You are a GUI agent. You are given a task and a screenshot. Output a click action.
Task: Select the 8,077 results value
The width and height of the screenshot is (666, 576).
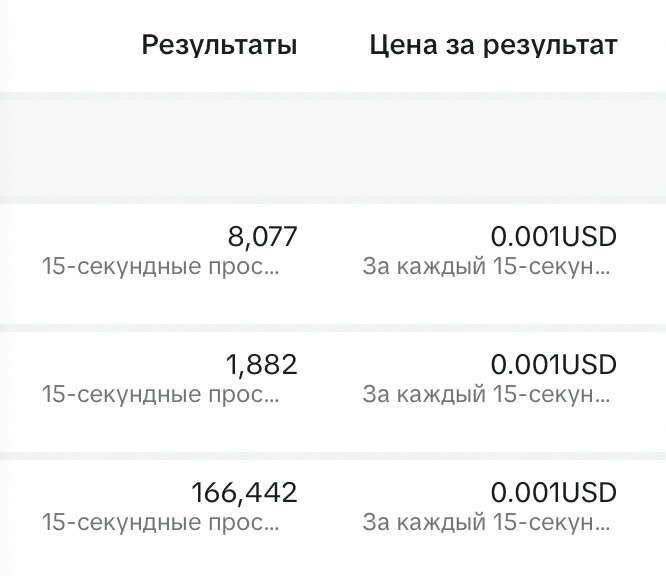(262, 237)
